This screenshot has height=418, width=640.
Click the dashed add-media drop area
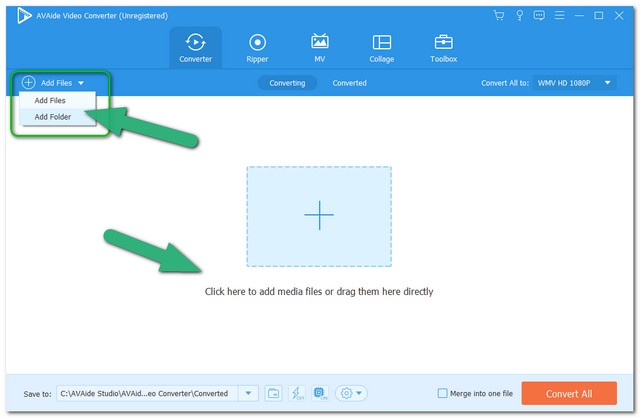[319, 216]
